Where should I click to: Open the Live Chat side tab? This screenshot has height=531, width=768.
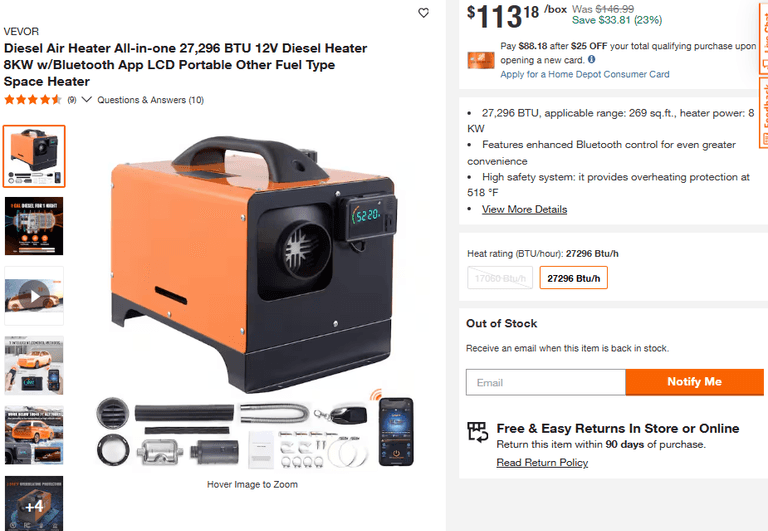(764, 37)
